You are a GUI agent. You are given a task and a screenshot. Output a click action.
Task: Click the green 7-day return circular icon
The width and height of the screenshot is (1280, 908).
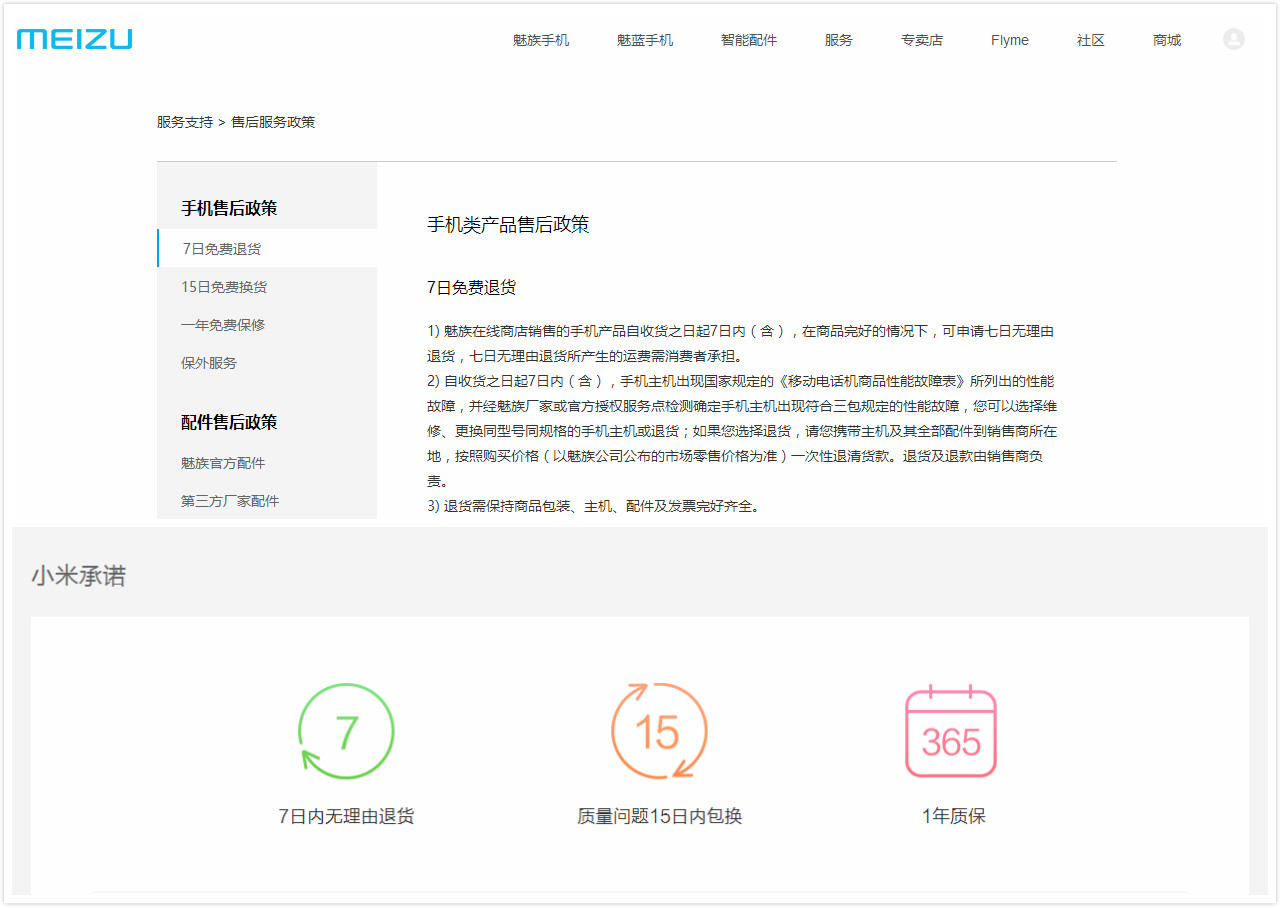point(345,731)
